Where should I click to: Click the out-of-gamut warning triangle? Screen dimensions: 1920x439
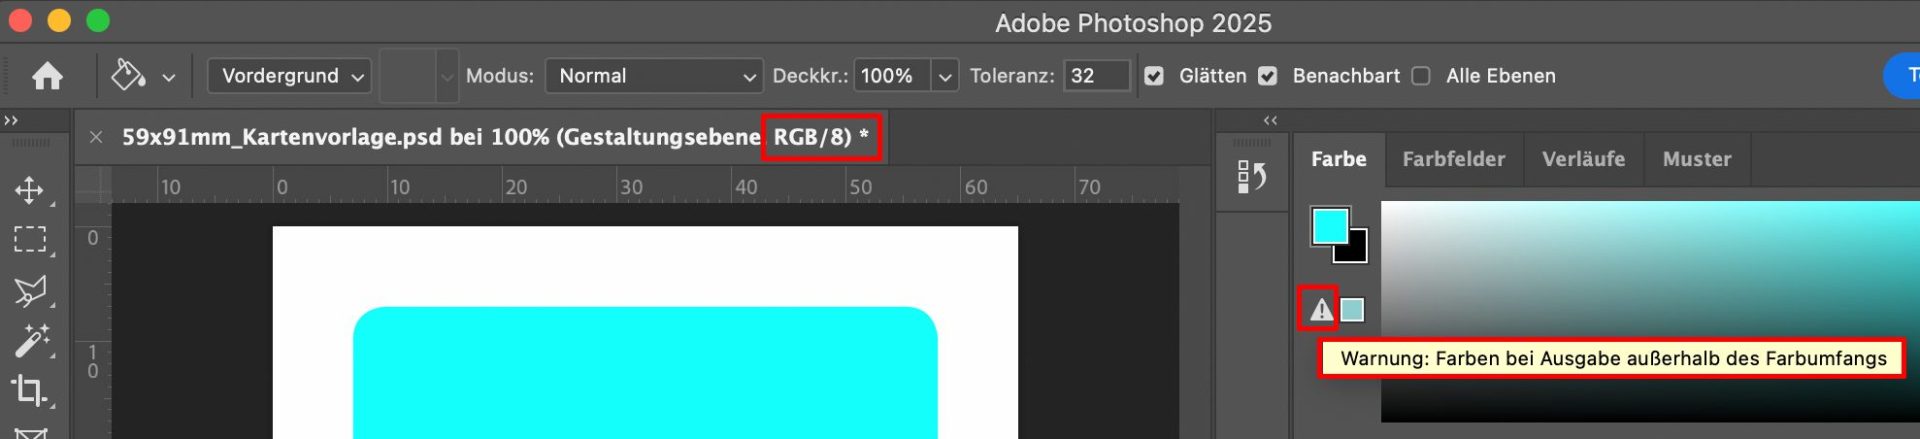pos(1321,310)
